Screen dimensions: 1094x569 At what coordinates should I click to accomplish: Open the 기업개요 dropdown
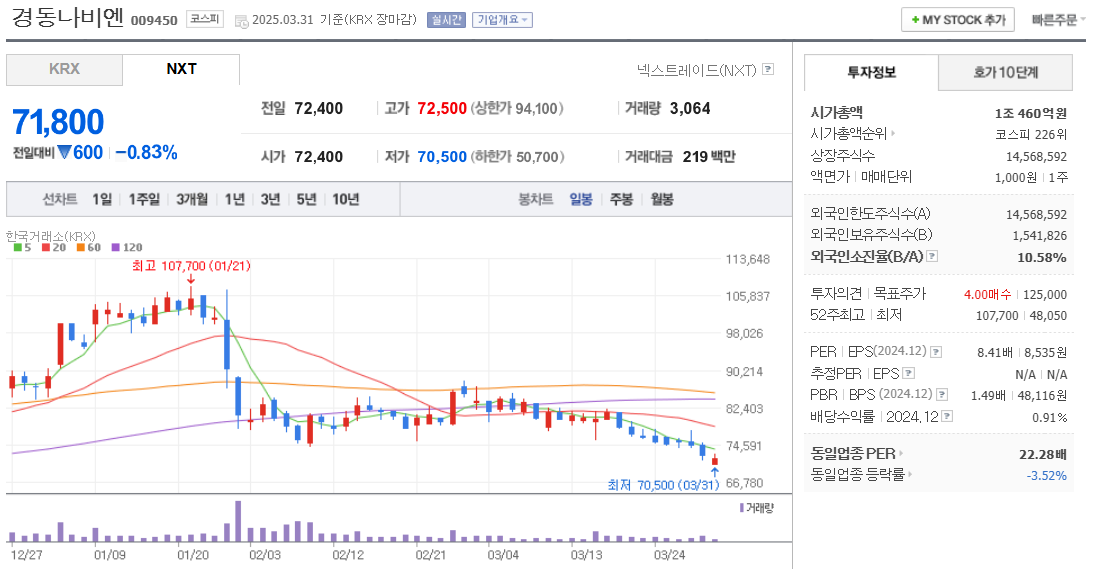click(502, 20)
